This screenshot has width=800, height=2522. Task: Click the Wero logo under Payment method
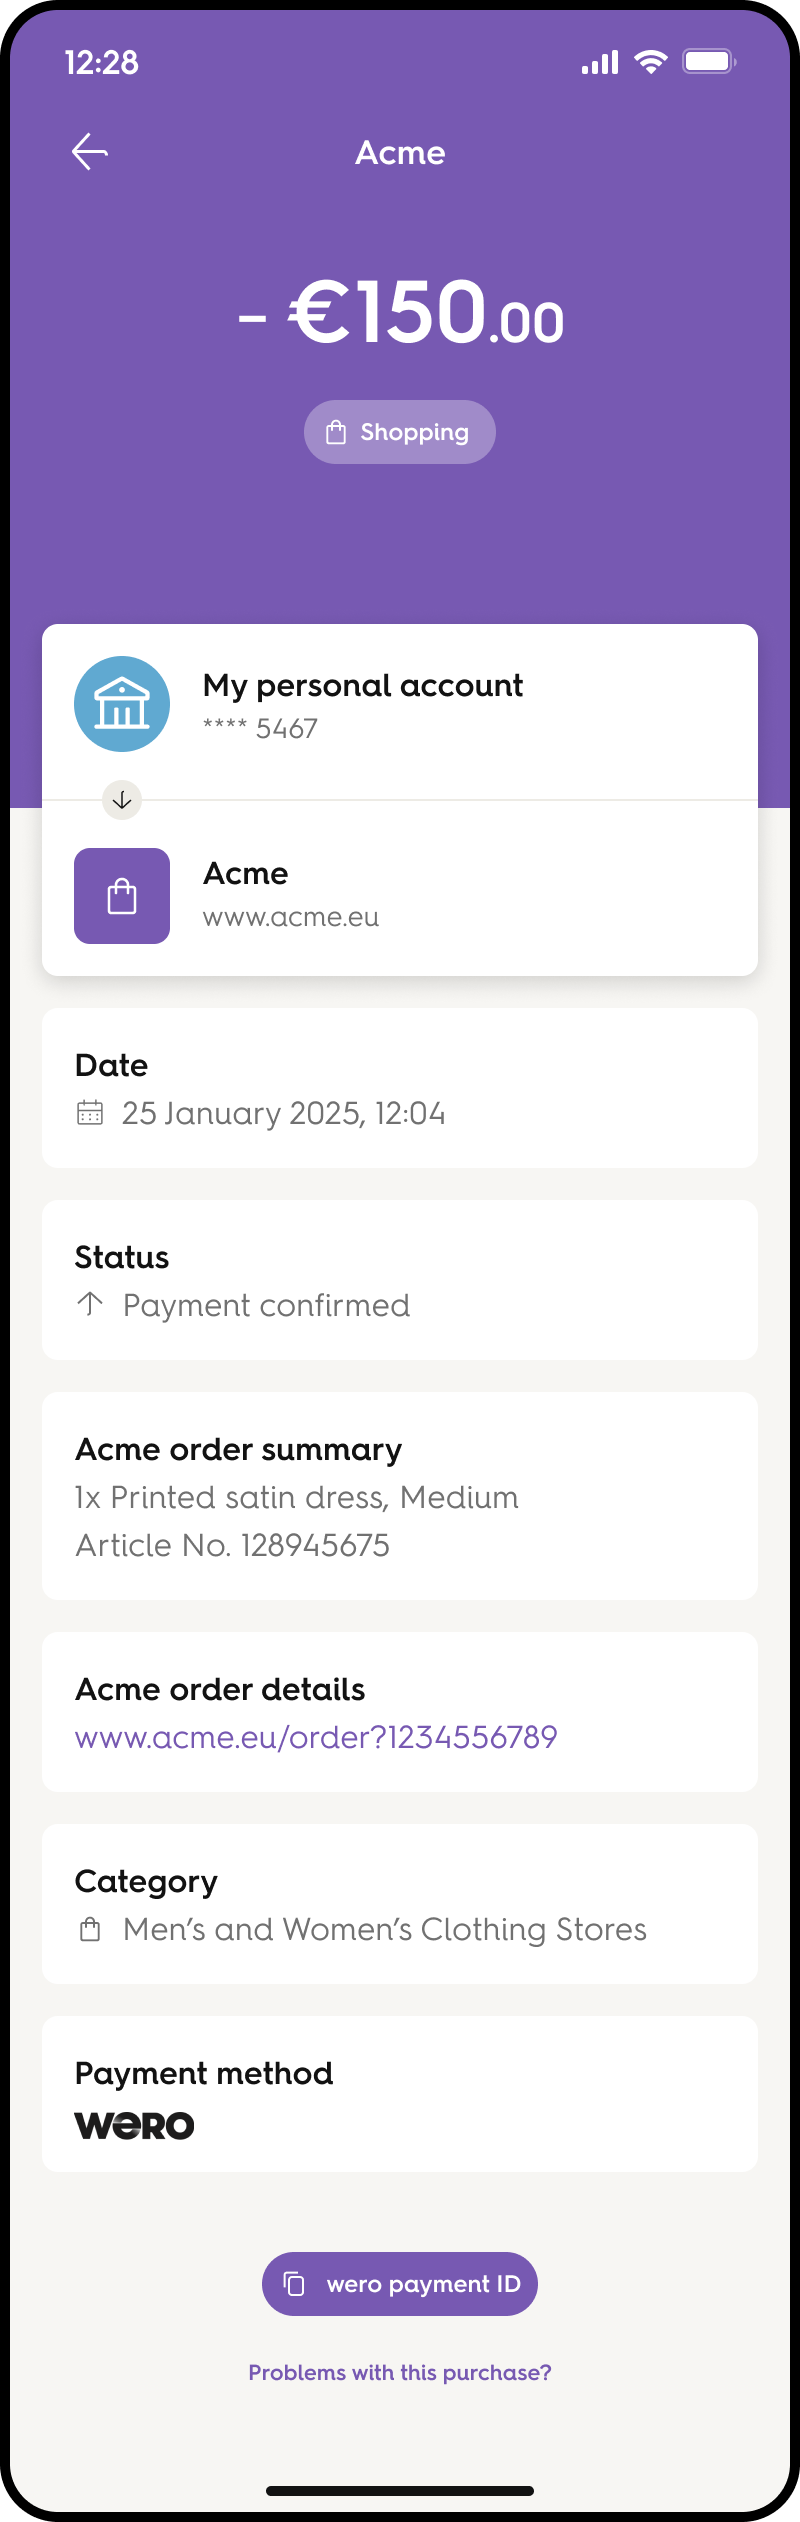[x=135, y=2125]
